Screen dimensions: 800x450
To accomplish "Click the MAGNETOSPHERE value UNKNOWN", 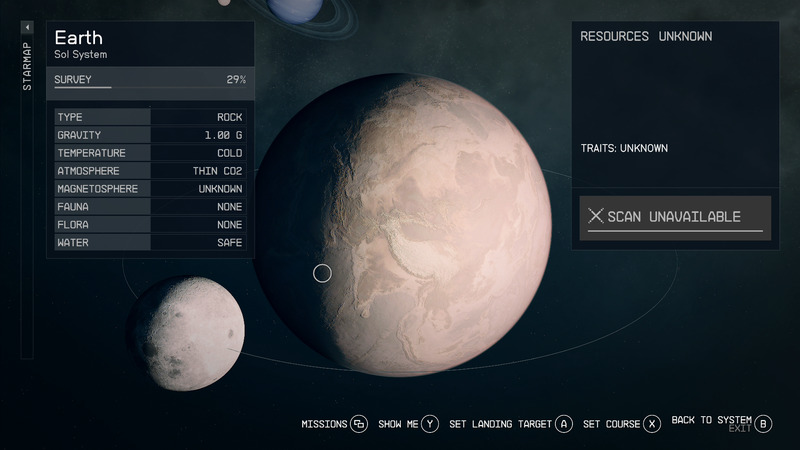I will coord(220,189).
